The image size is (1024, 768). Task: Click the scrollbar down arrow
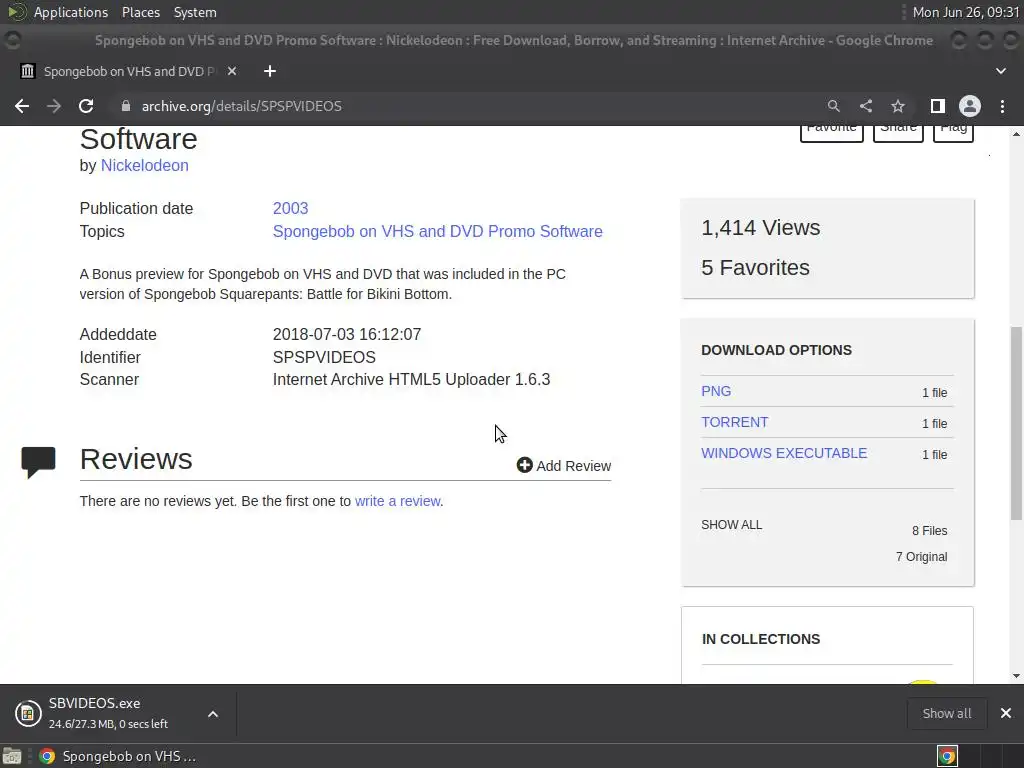(x=1016, y=676)
